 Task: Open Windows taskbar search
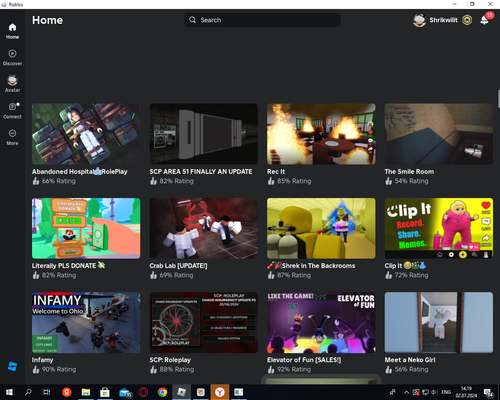coord(28,392)
